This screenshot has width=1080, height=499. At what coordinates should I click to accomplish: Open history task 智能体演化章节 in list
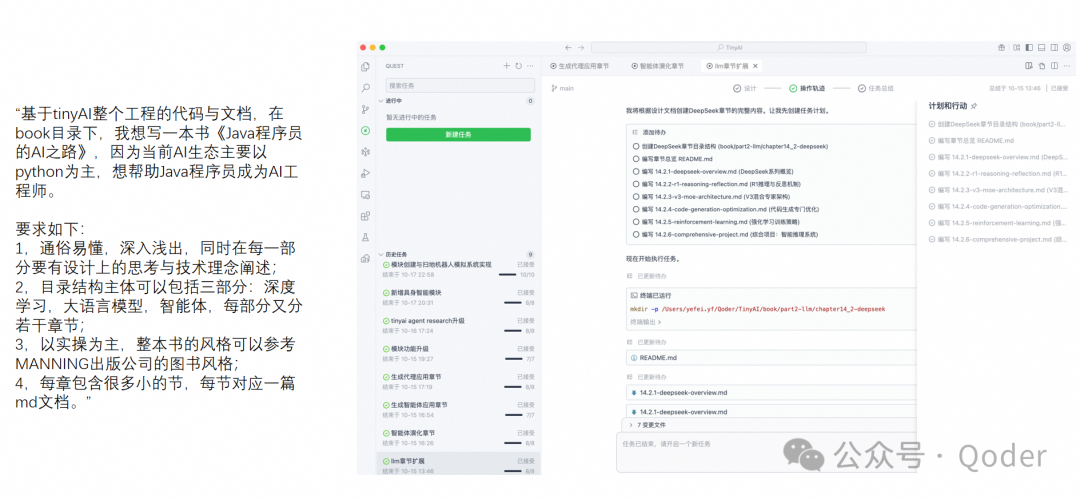pyautogui.click(x=459, y=437)
